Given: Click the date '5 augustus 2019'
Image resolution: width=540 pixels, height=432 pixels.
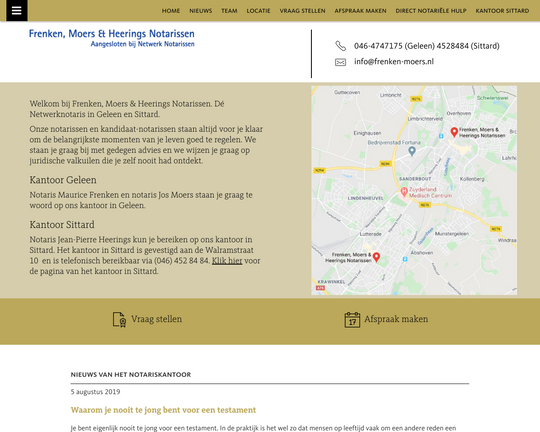Looking at the screenshot, I should 95,392.
